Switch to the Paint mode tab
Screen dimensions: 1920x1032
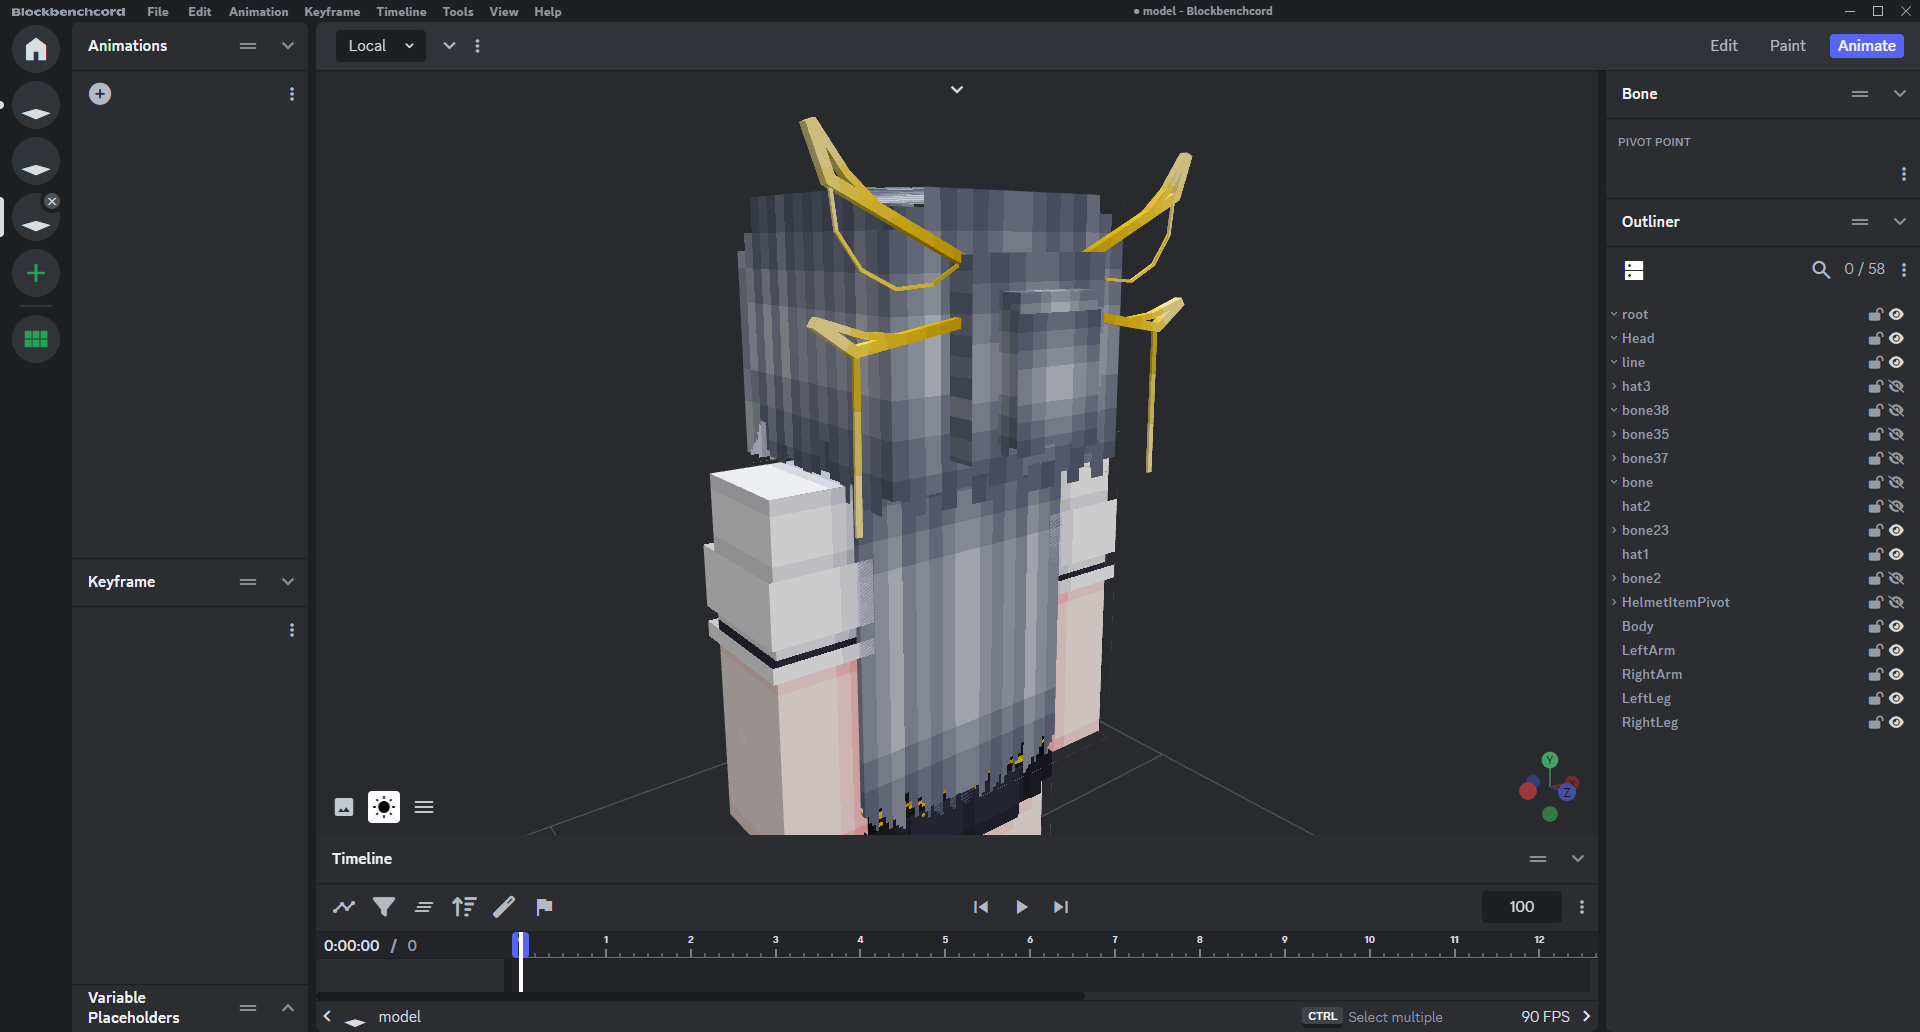coord(1787,46)
